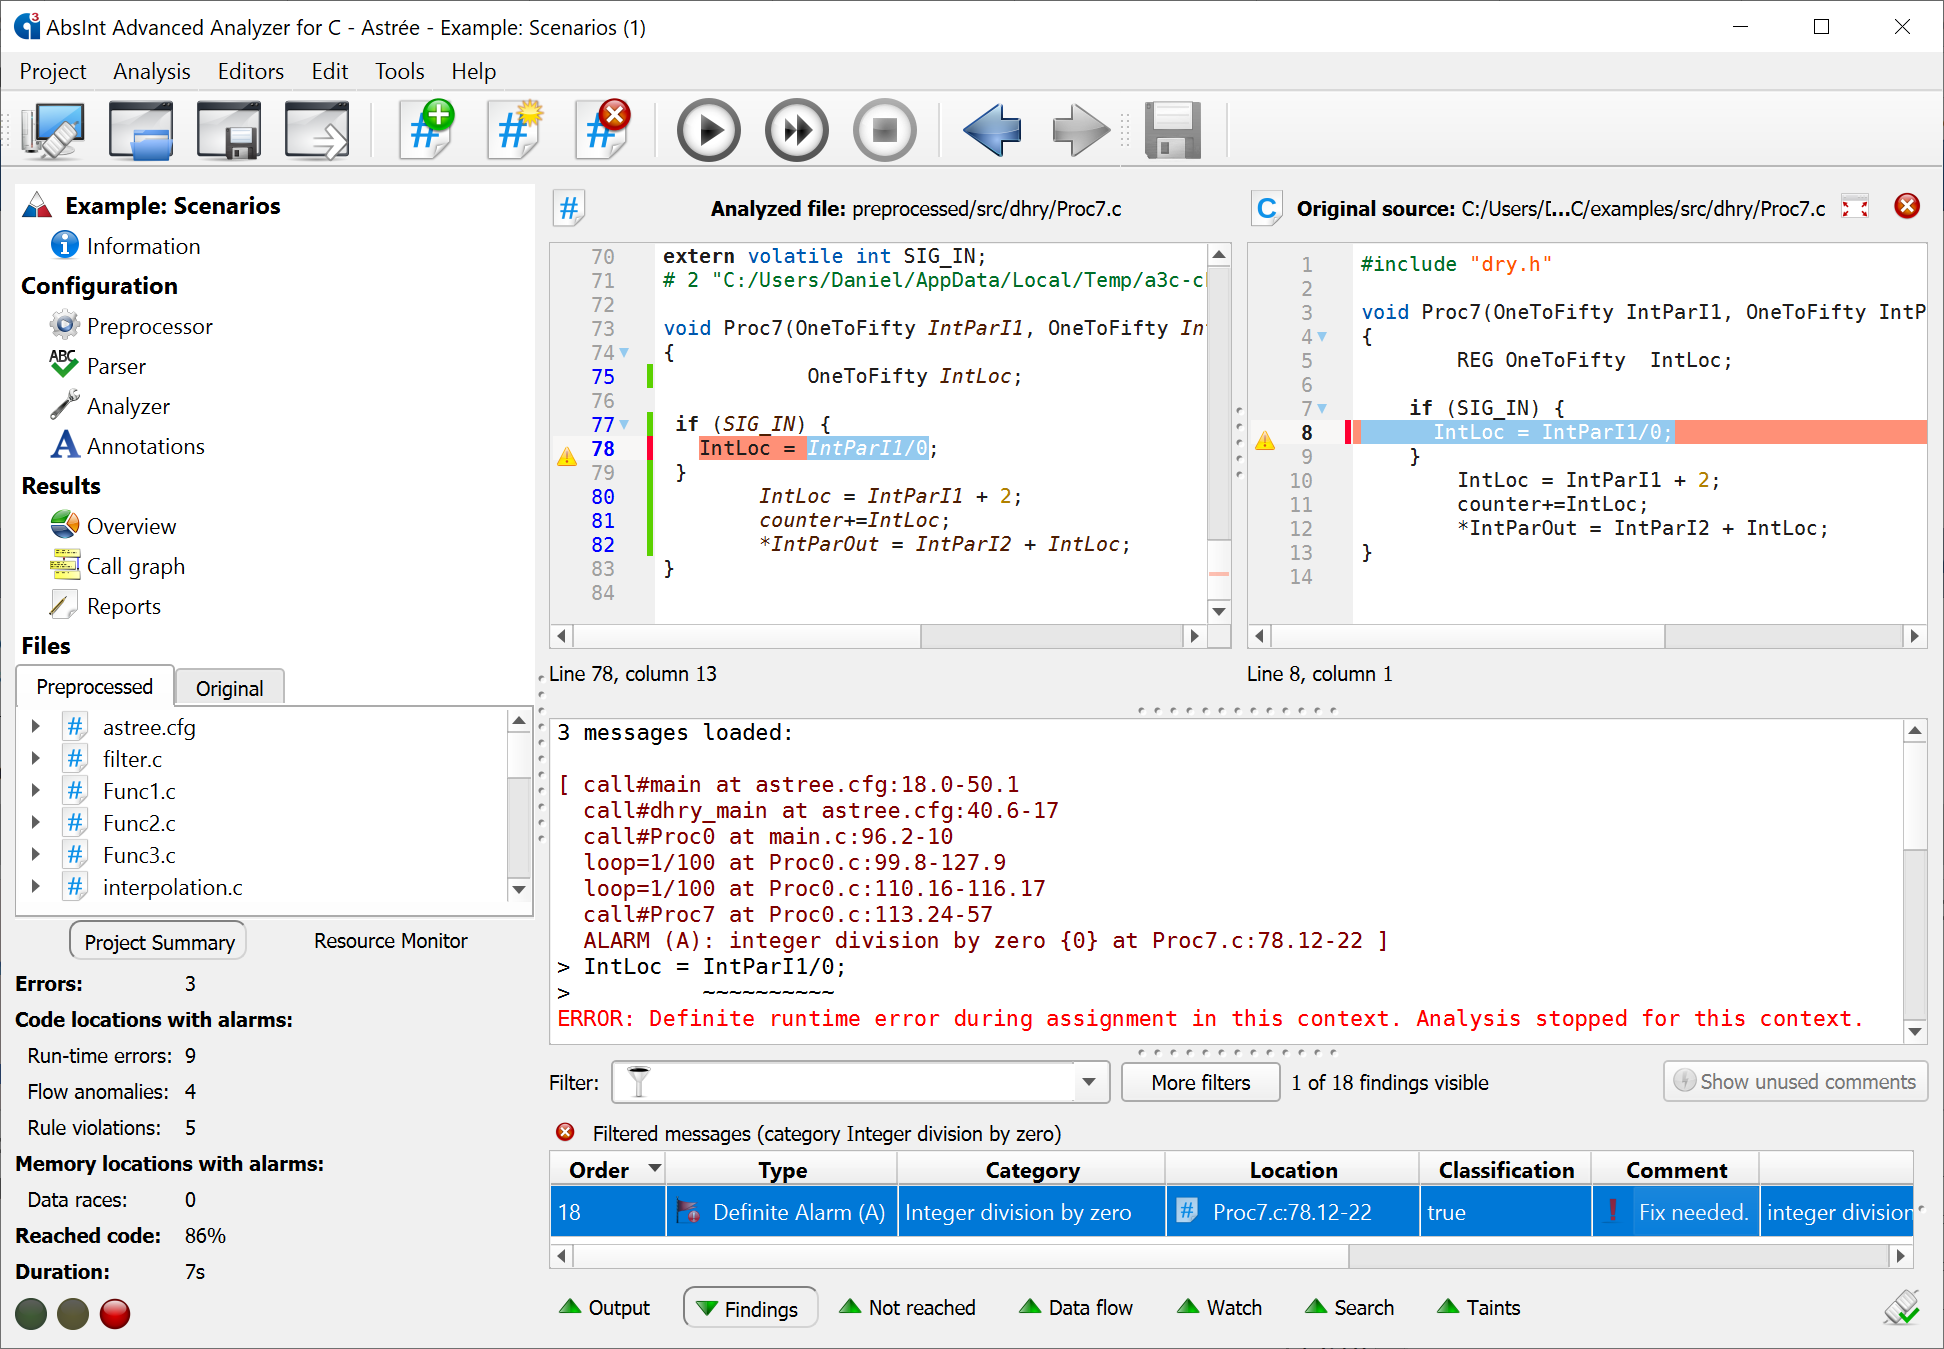
Task: Select the Proc7.c:78.12-22 location cell
Action: tap(1292, 1212)
